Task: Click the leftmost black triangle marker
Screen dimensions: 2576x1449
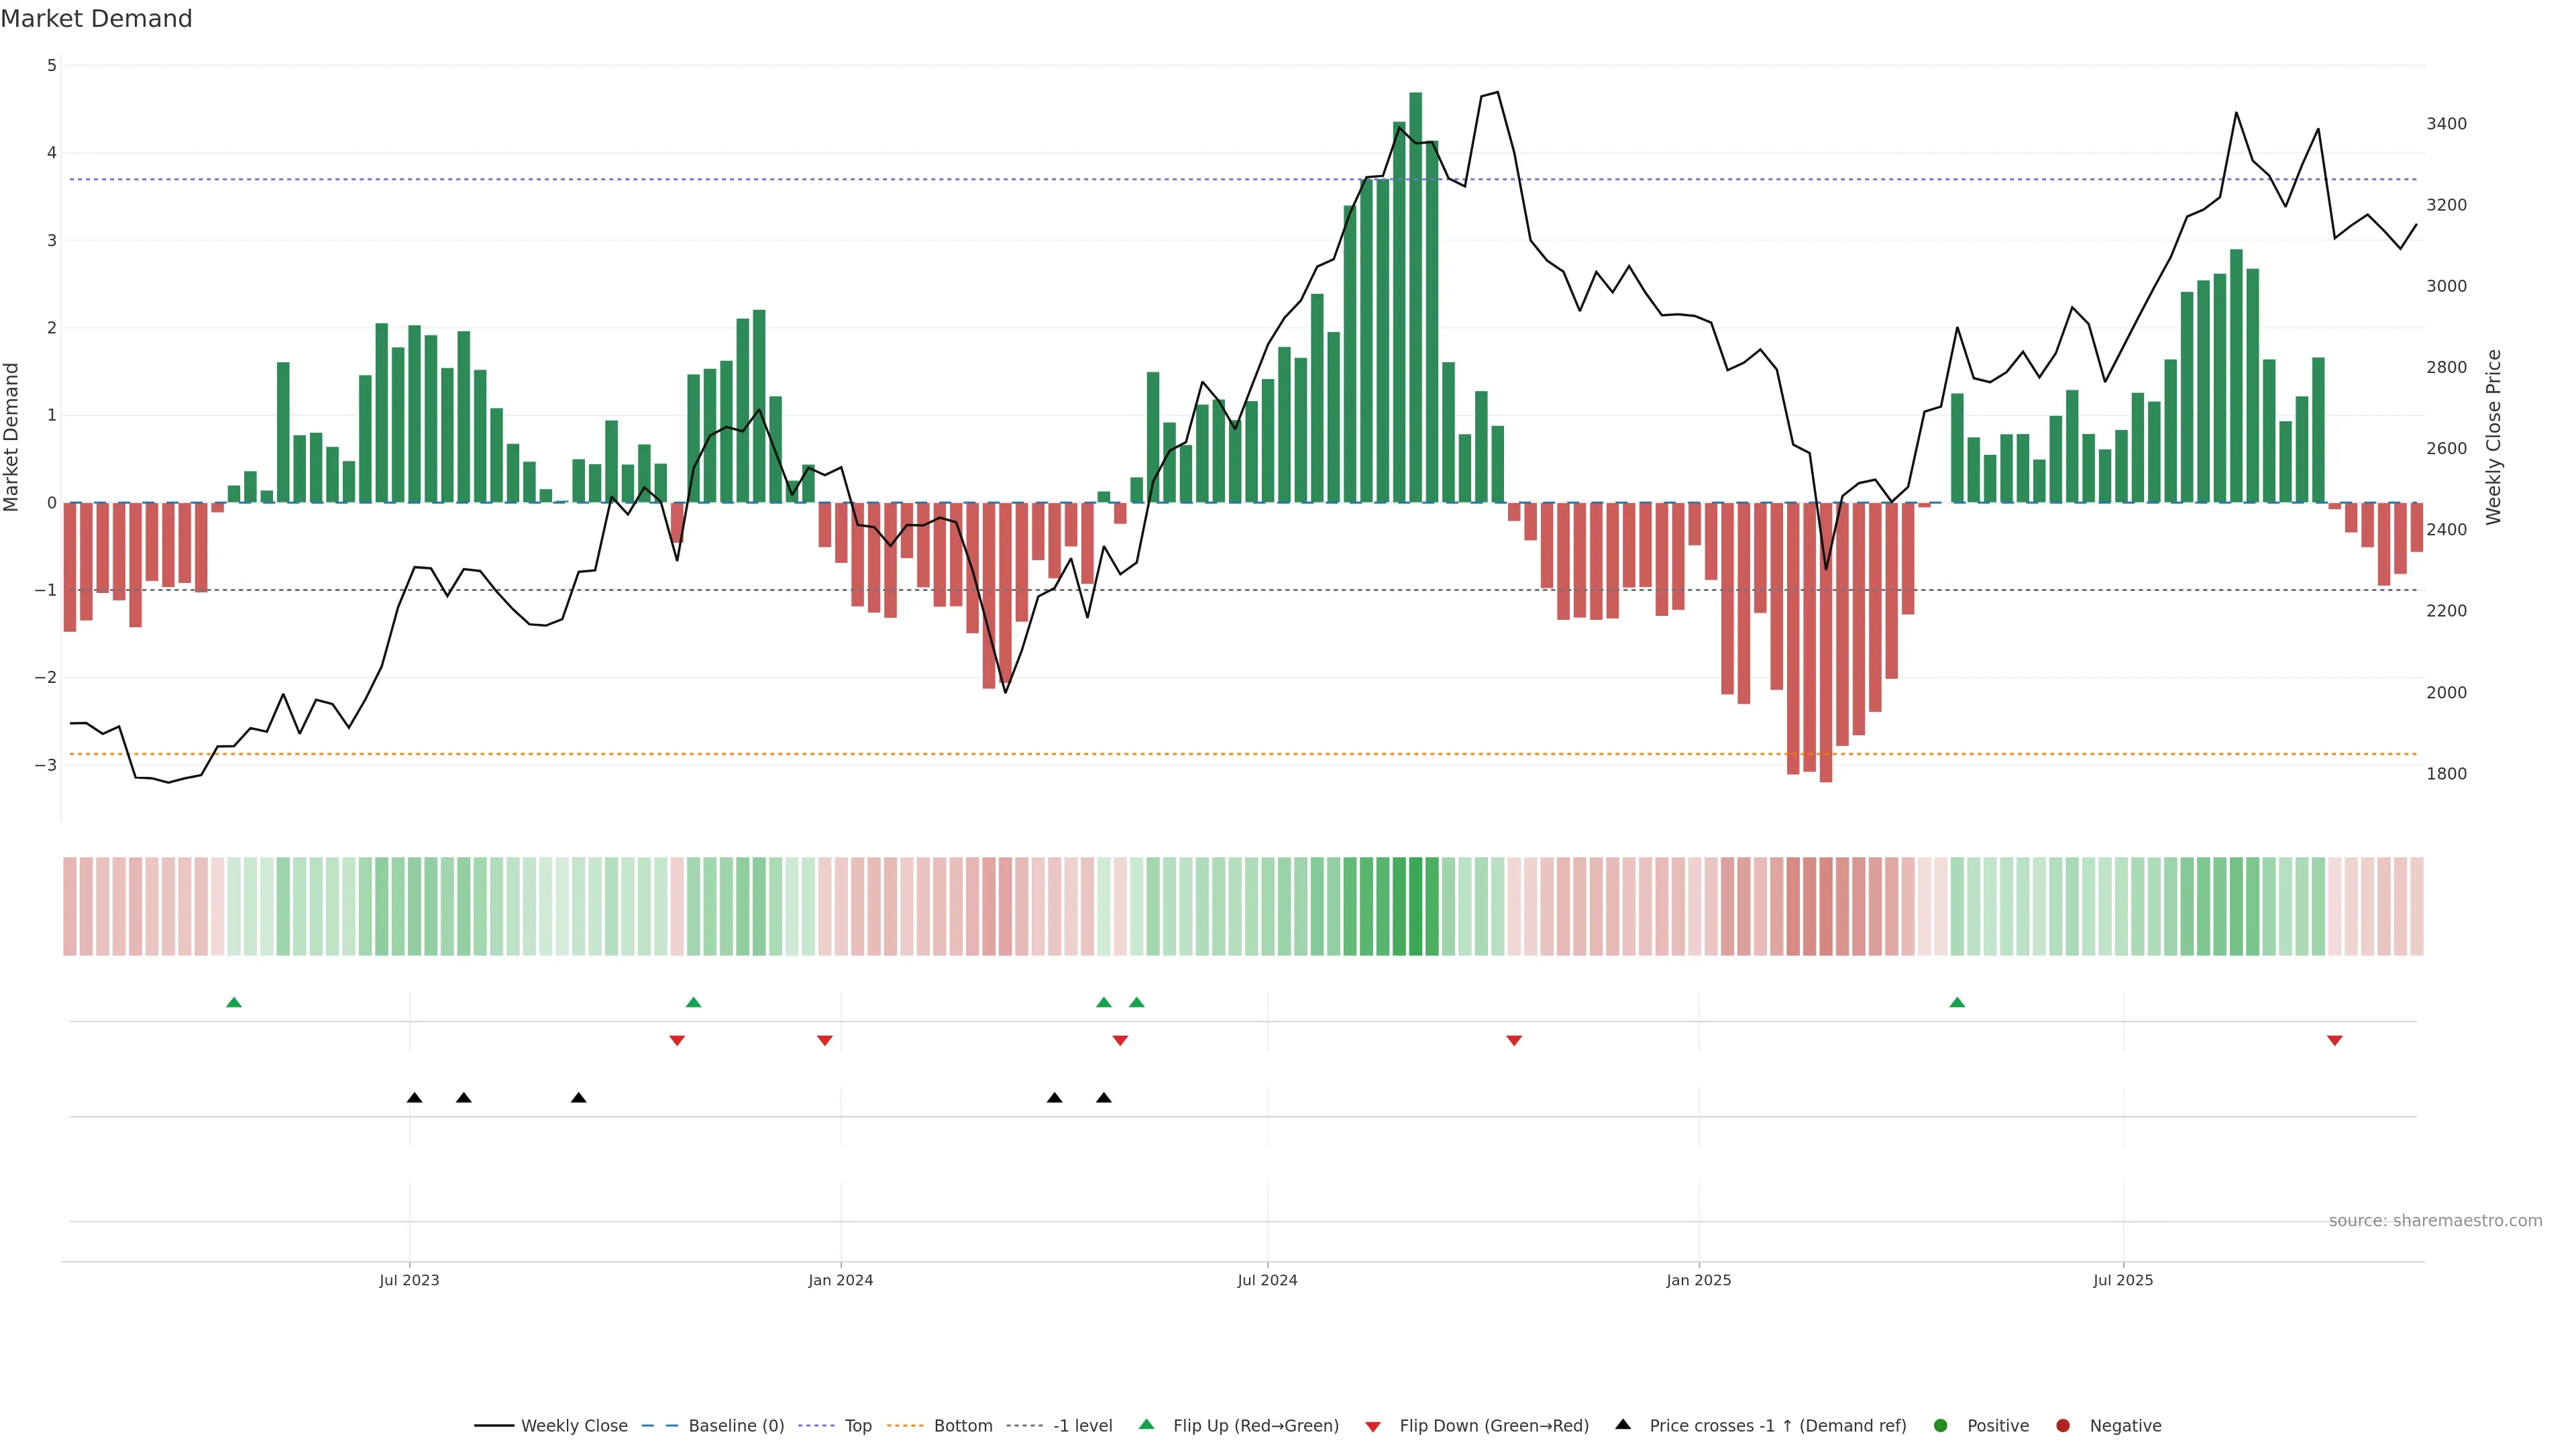Action: click(x=414, y=1098)
